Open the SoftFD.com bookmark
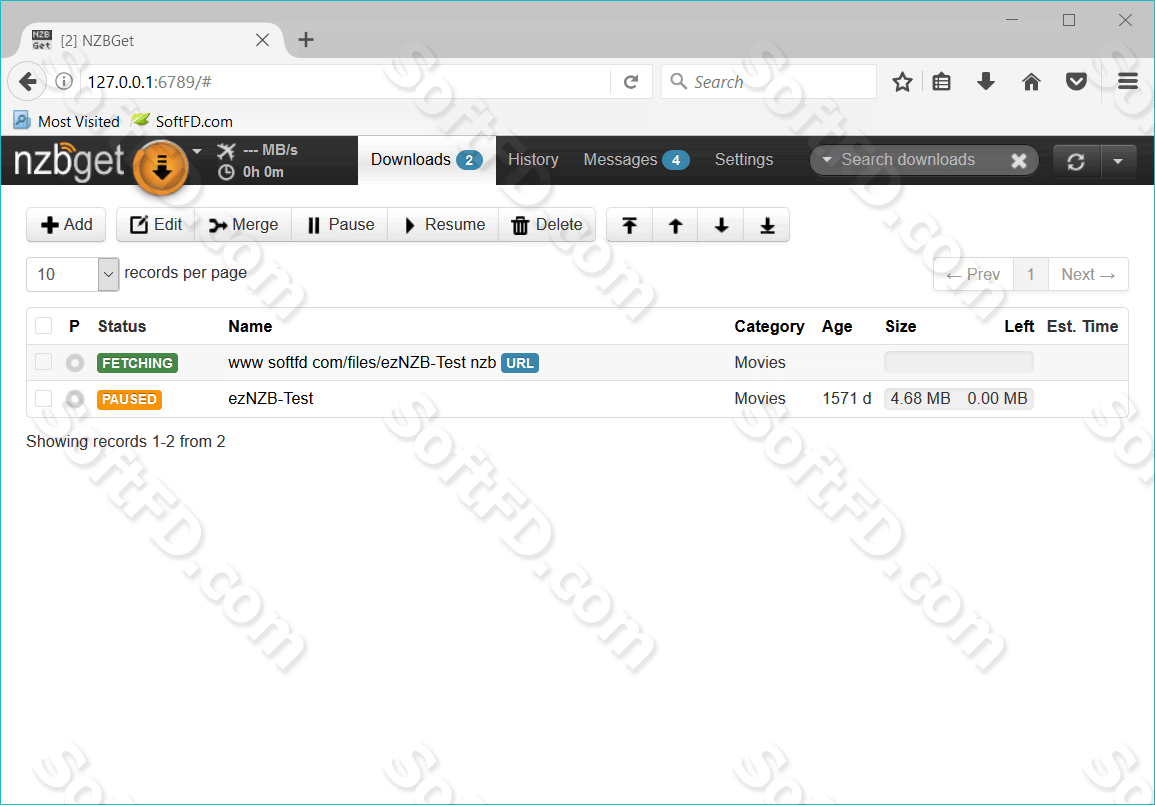1155x805 pixels. pos(183,122)
